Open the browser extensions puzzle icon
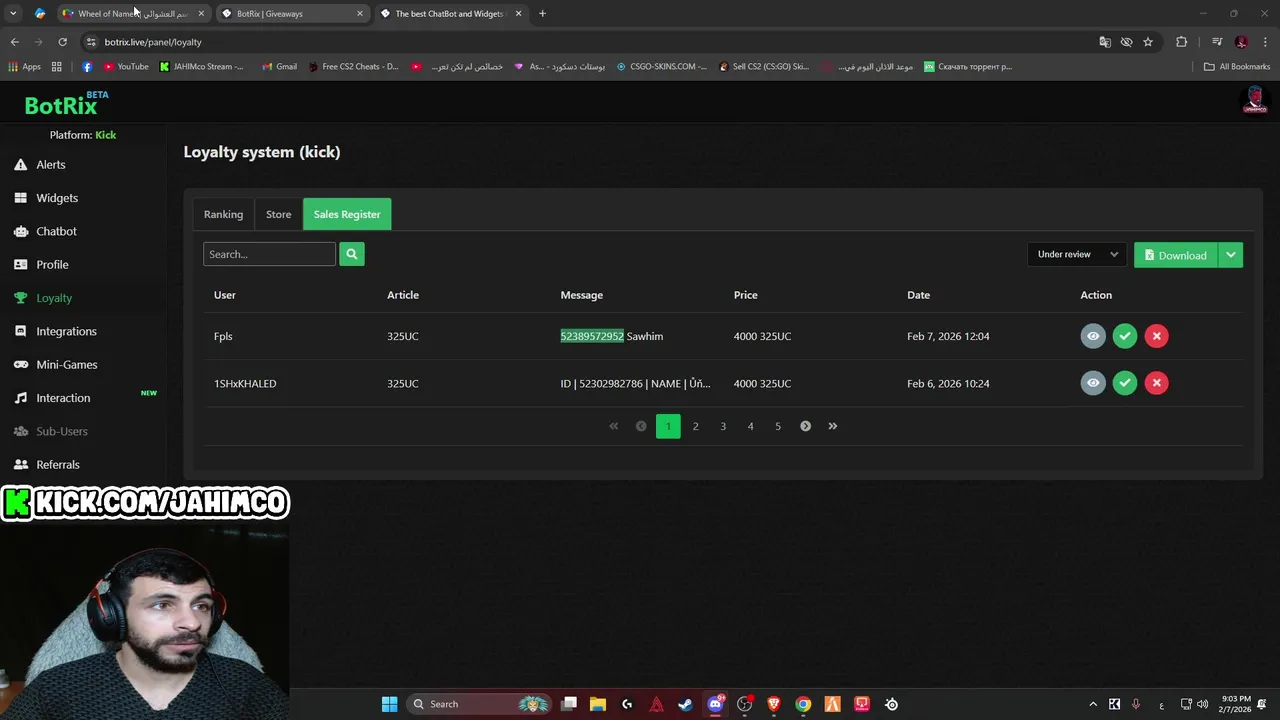Image resolution: width=1280 pixels, height=720 pixels. [x=1181, y=42]
